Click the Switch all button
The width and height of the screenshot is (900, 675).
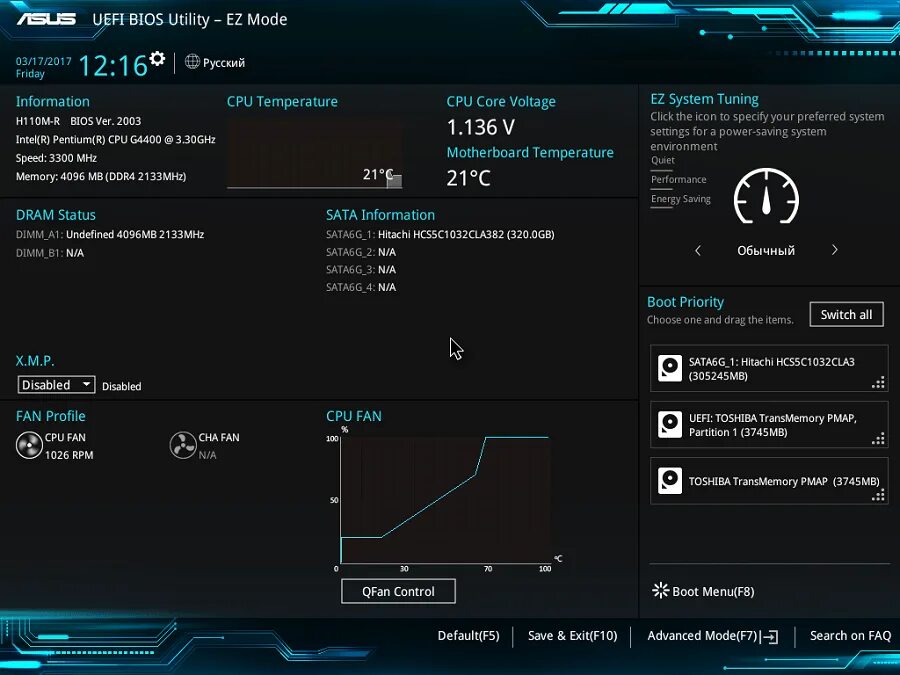coord(846,315)
